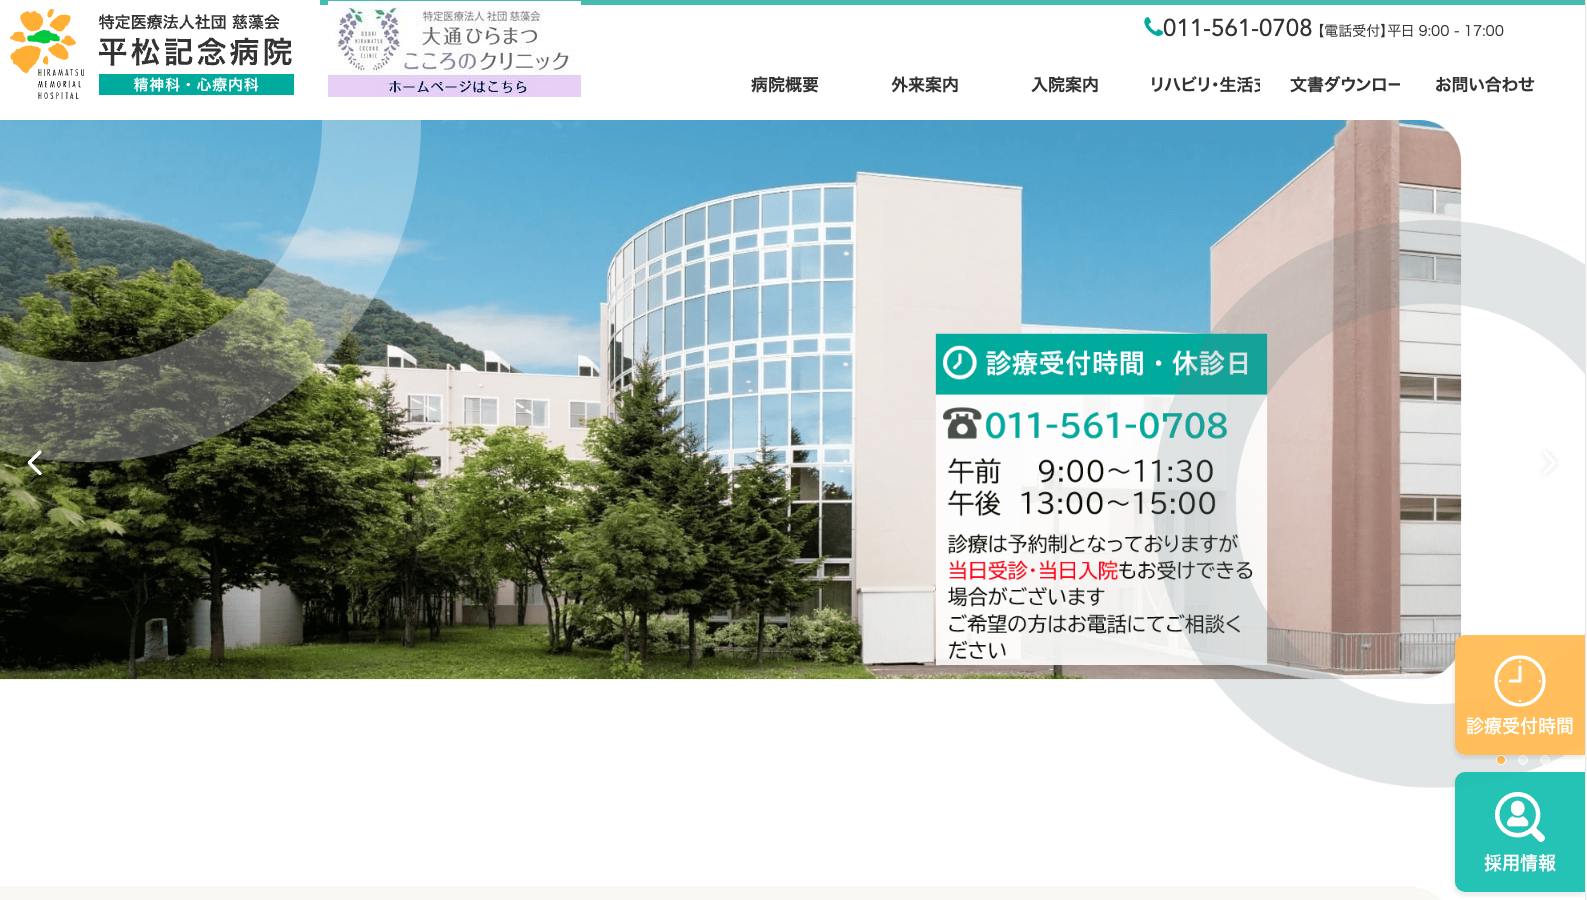The image size is (1587, 900).
Task: Advance carousel with the right arrow
Action: tap(1549, 463)
